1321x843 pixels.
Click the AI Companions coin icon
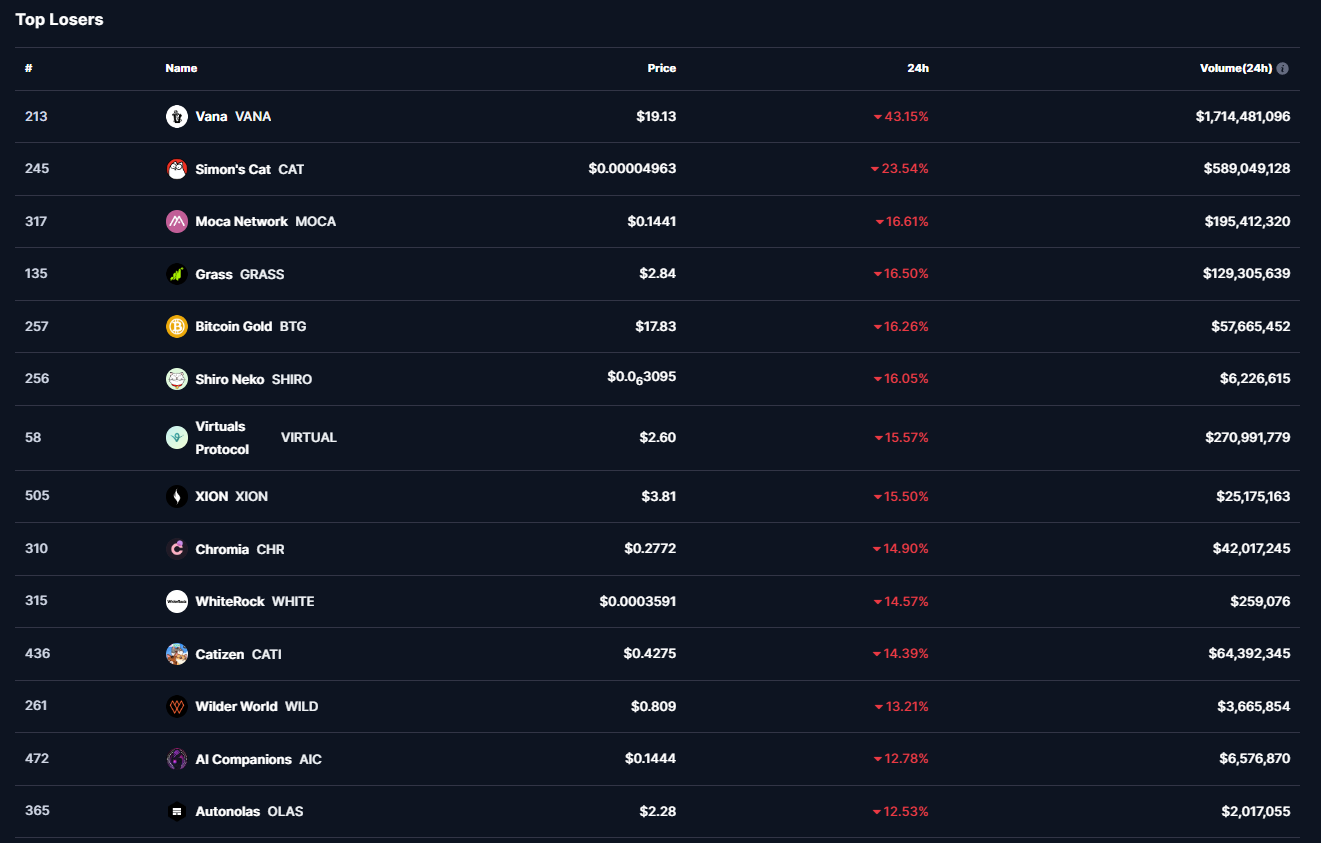coord(176,759)
